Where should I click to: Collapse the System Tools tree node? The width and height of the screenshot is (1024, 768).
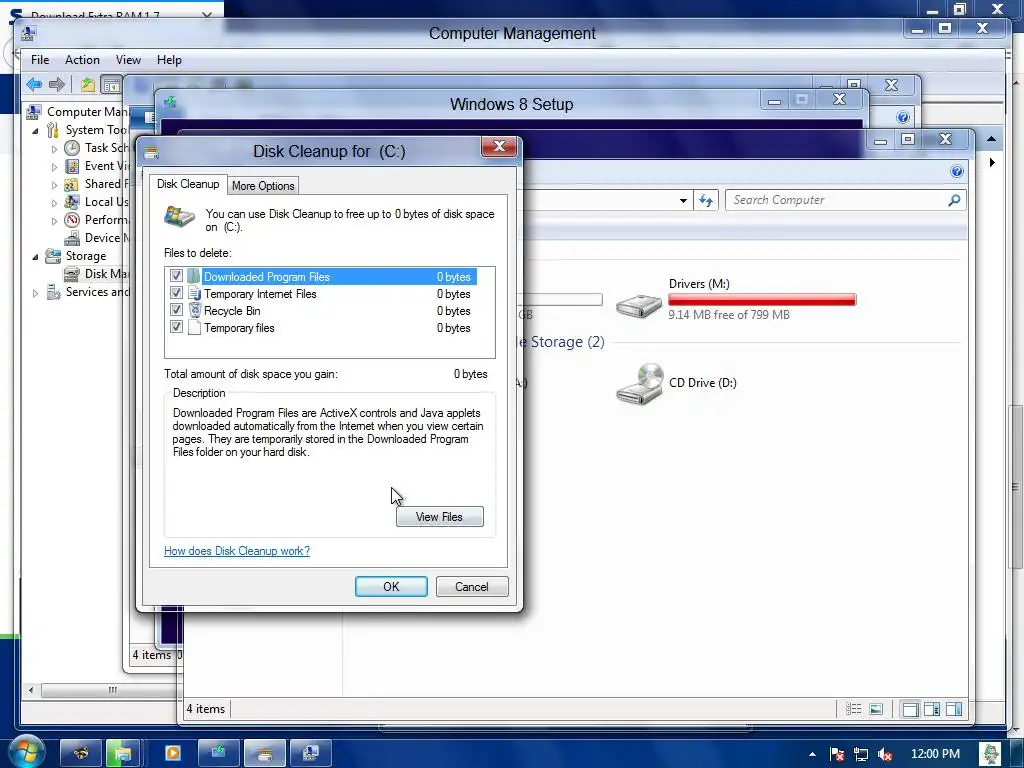pyautogui.click(x=35, y=131)
